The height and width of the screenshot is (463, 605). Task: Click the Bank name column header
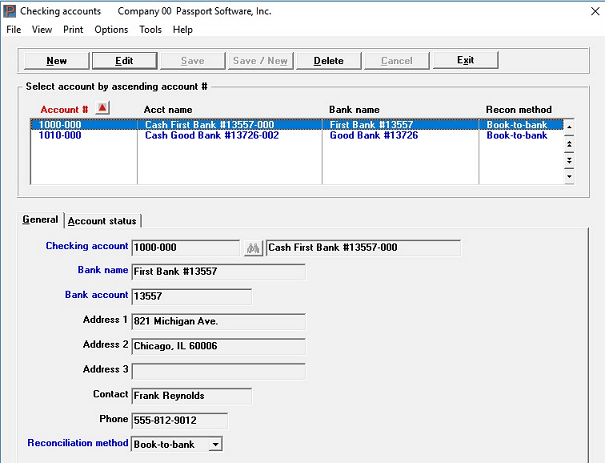(x=354, y=110)
